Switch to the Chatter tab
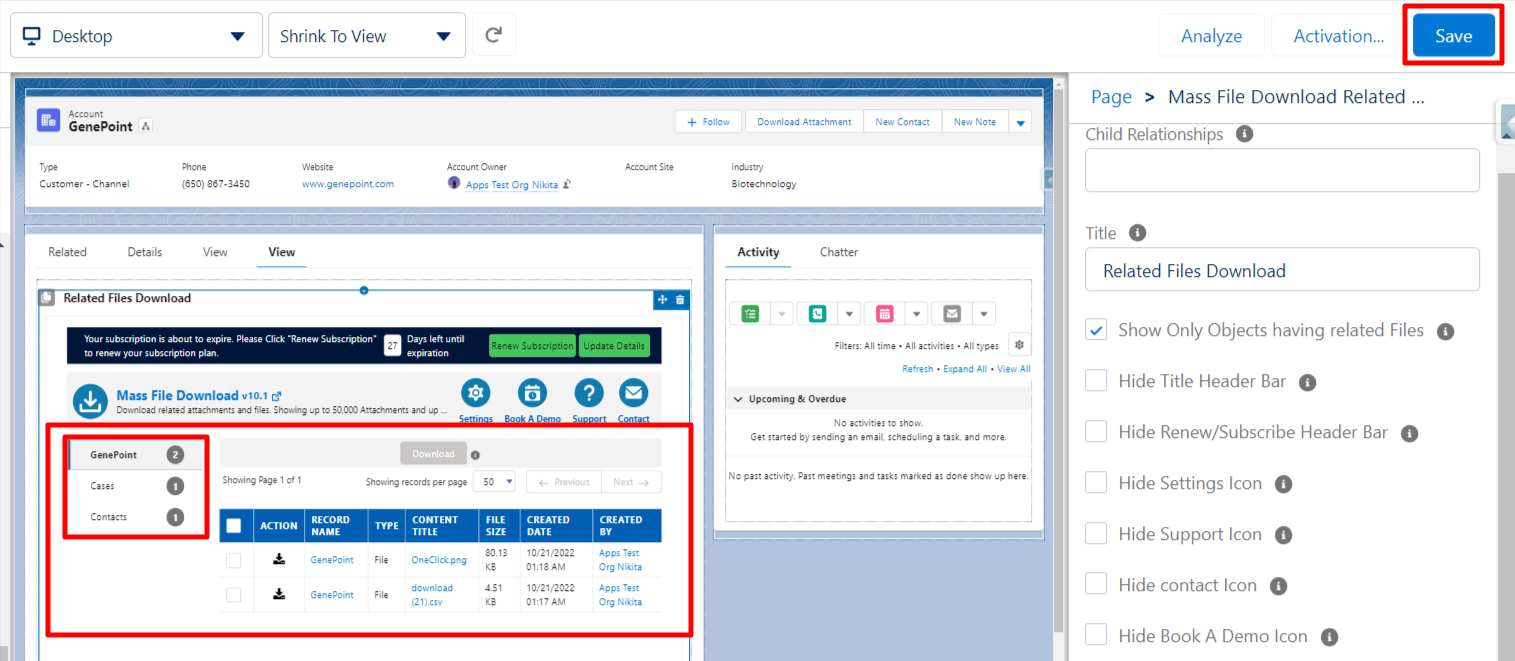The width and height of the screenshot is (1515, 661). [x=839, y=252]
